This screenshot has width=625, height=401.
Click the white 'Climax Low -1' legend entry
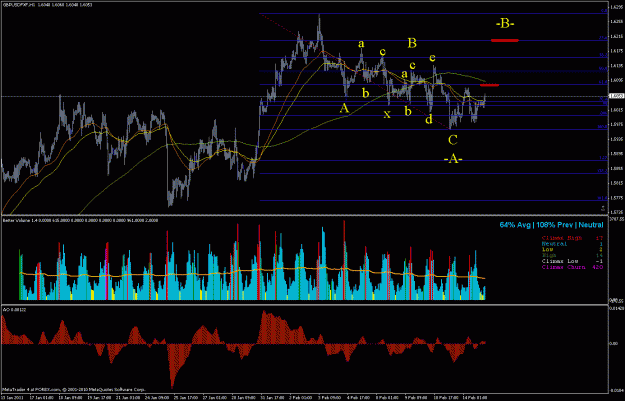tap(572, 261)
